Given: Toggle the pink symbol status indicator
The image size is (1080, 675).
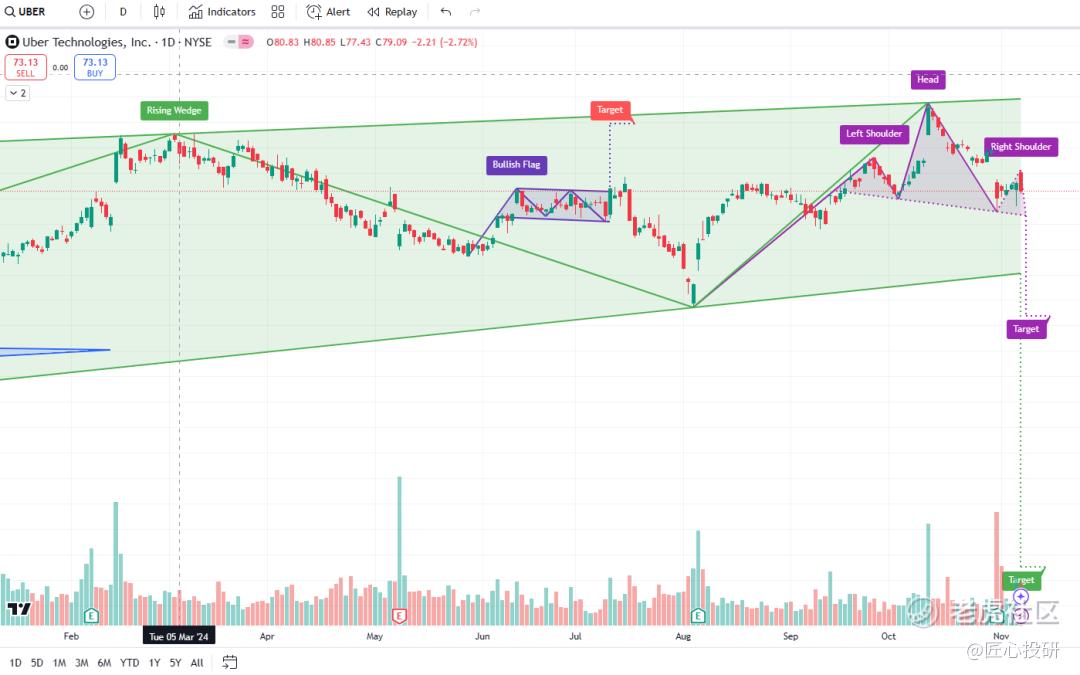Looking at the screenshot, I should click(x=247, y=42).
